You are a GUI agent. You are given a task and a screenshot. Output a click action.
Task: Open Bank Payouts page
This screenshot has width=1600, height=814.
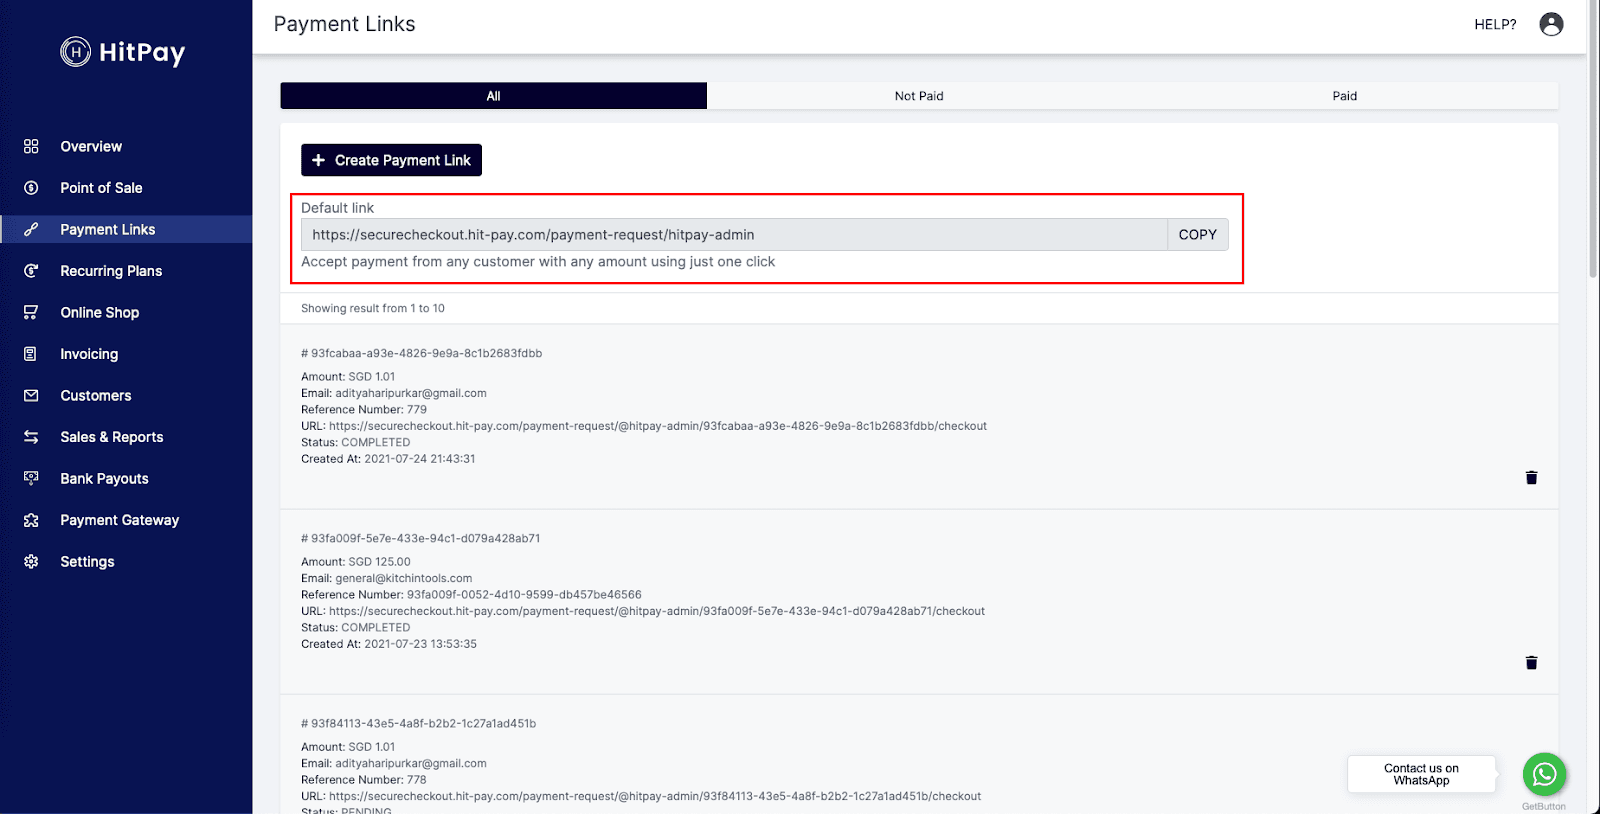pos(104,478)
